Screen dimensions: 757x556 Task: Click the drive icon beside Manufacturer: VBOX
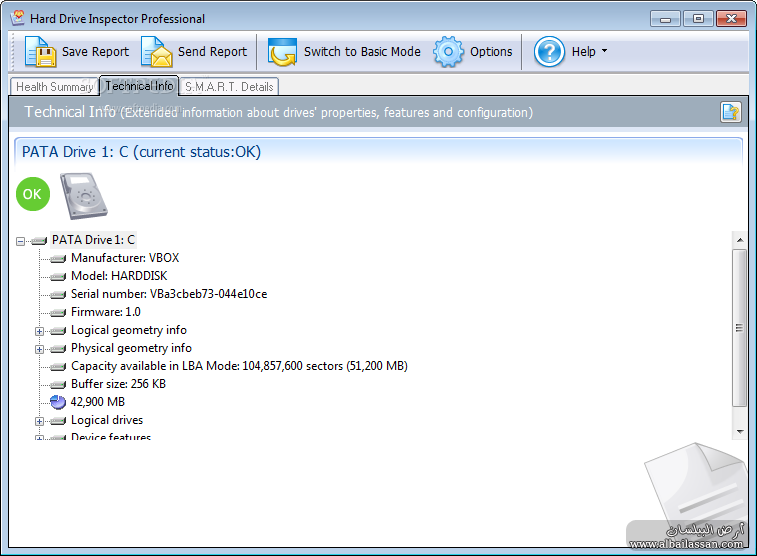tap(58, 259)
